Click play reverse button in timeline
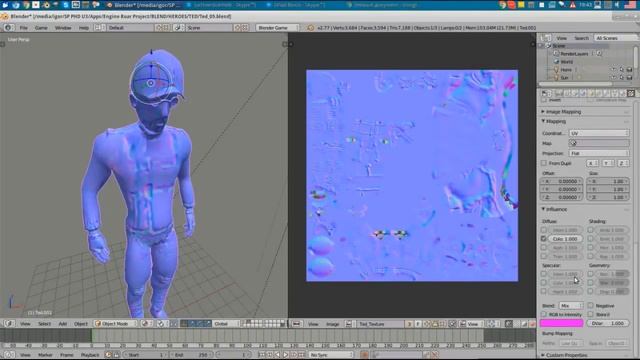Viewport: 640px width, 360px height. point(278,355)
